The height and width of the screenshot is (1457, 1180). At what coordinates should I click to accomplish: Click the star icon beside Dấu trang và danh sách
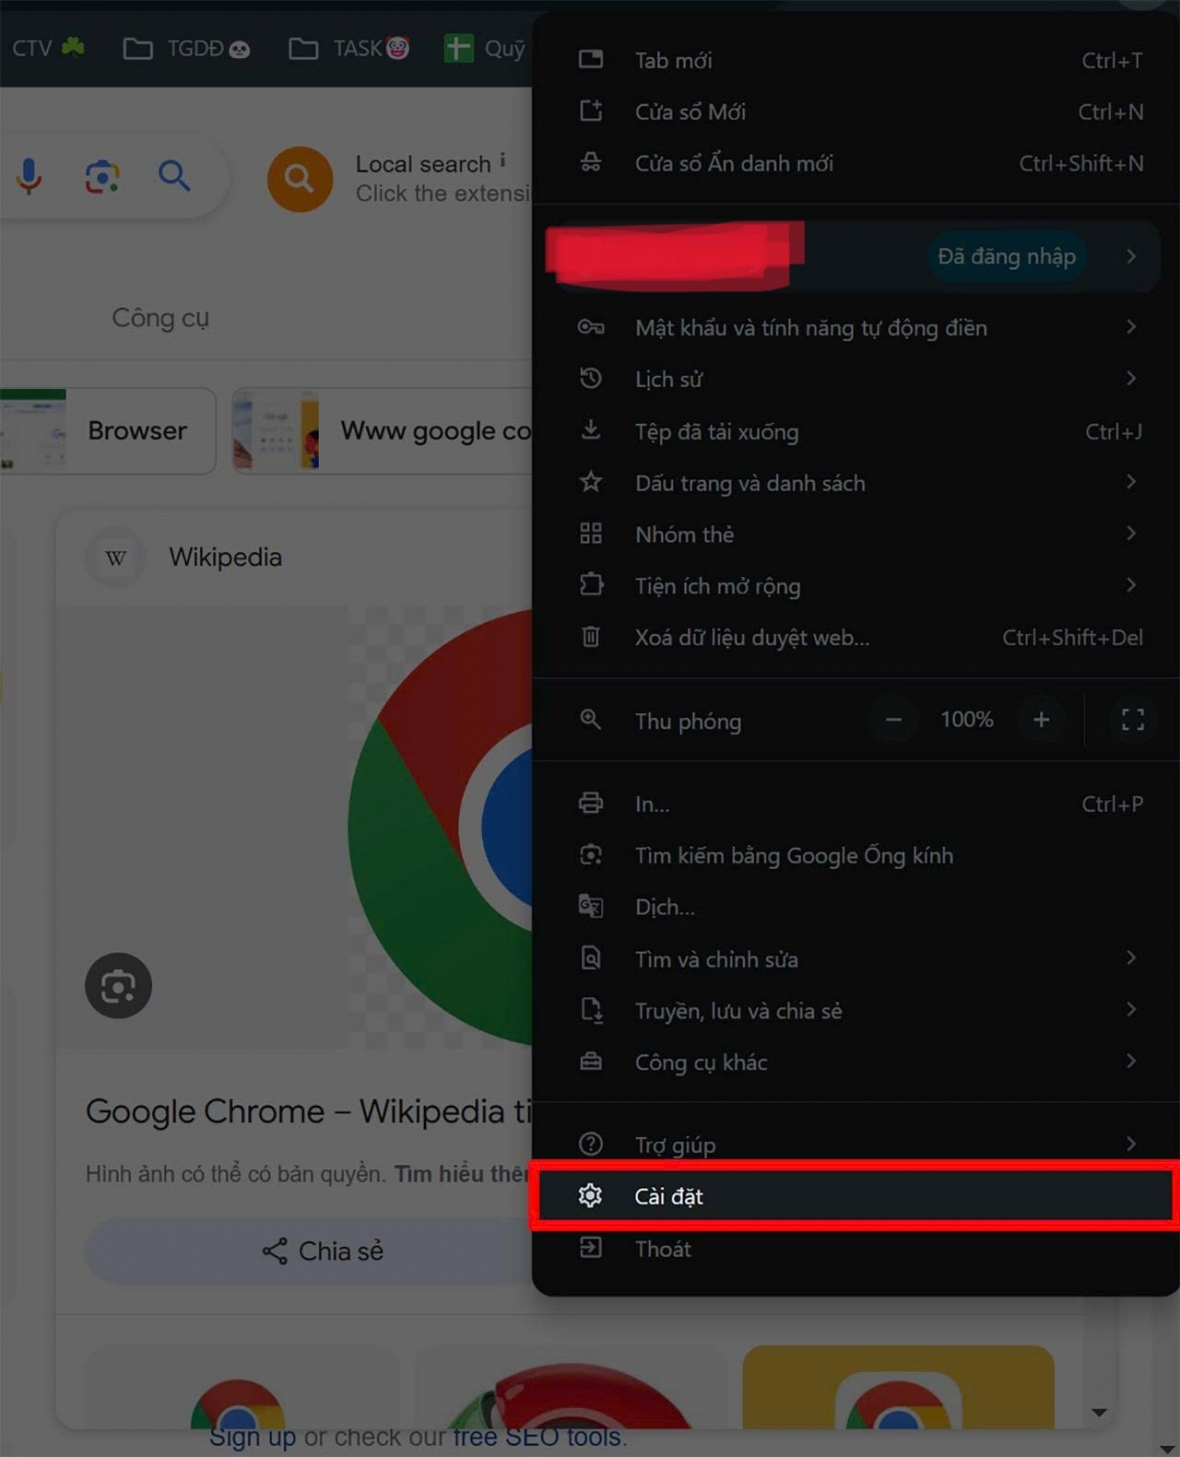click(x=591, y=482)
